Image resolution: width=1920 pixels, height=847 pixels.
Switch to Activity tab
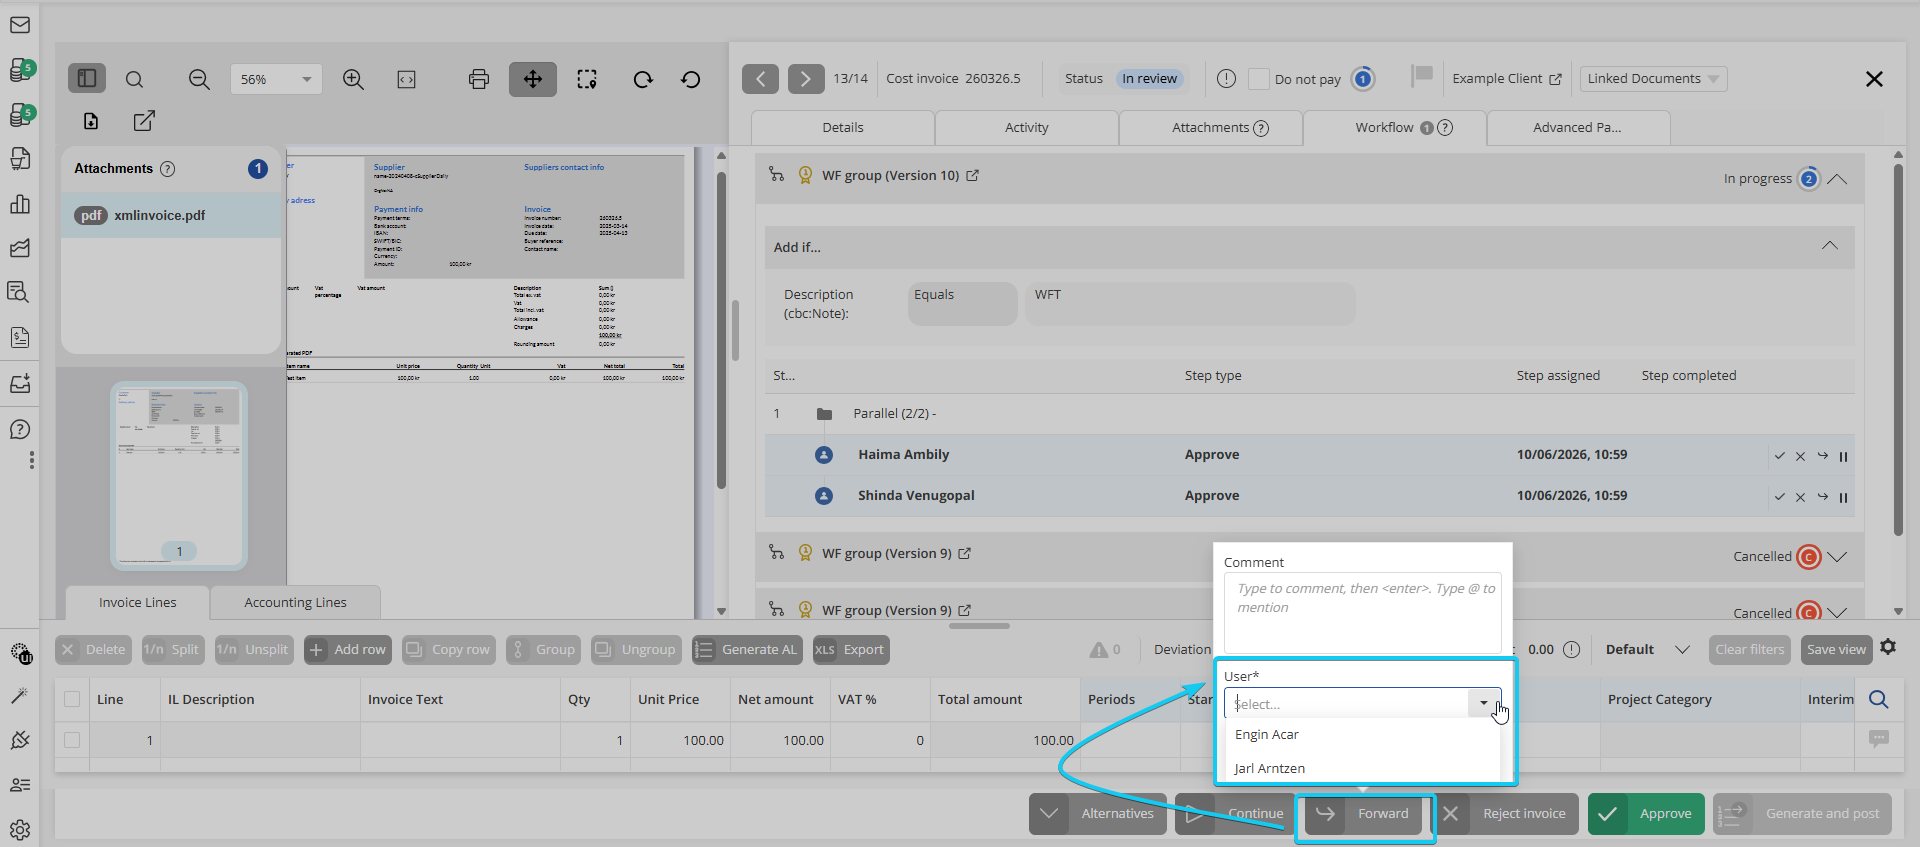click(x=1027, y=128)
